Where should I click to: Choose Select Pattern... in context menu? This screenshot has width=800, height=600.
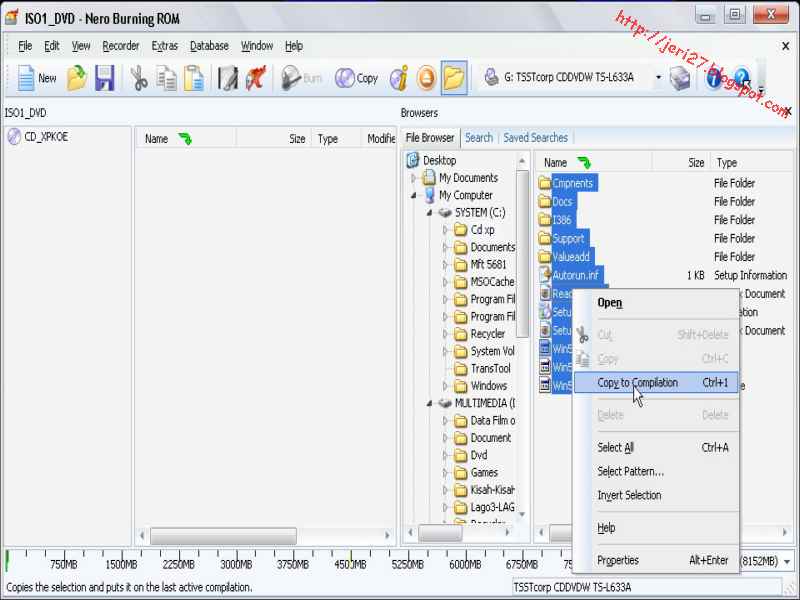pyautogui.click(x=656, y=471)
